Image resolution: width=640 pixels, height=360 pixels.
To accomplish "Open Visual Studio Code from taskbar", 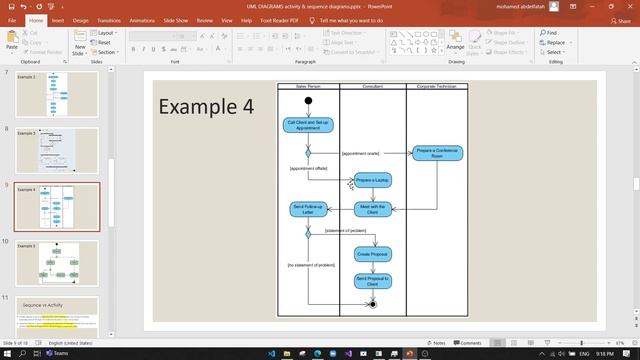I will pos(271,353).
